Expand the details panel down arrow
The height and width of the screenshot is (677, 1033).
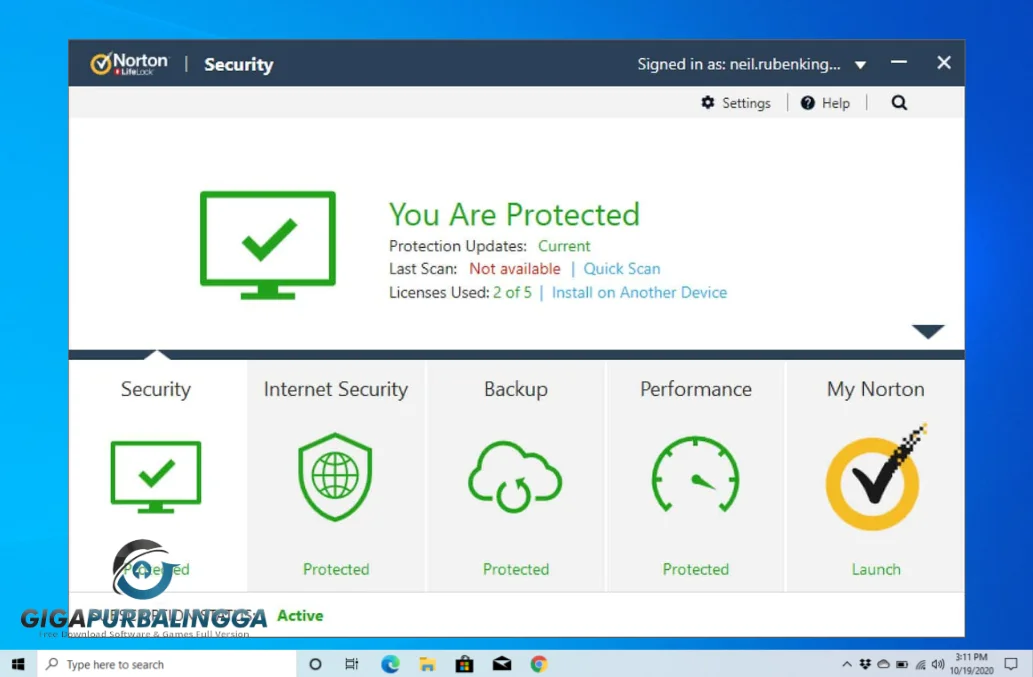click(x=928, y=331)
